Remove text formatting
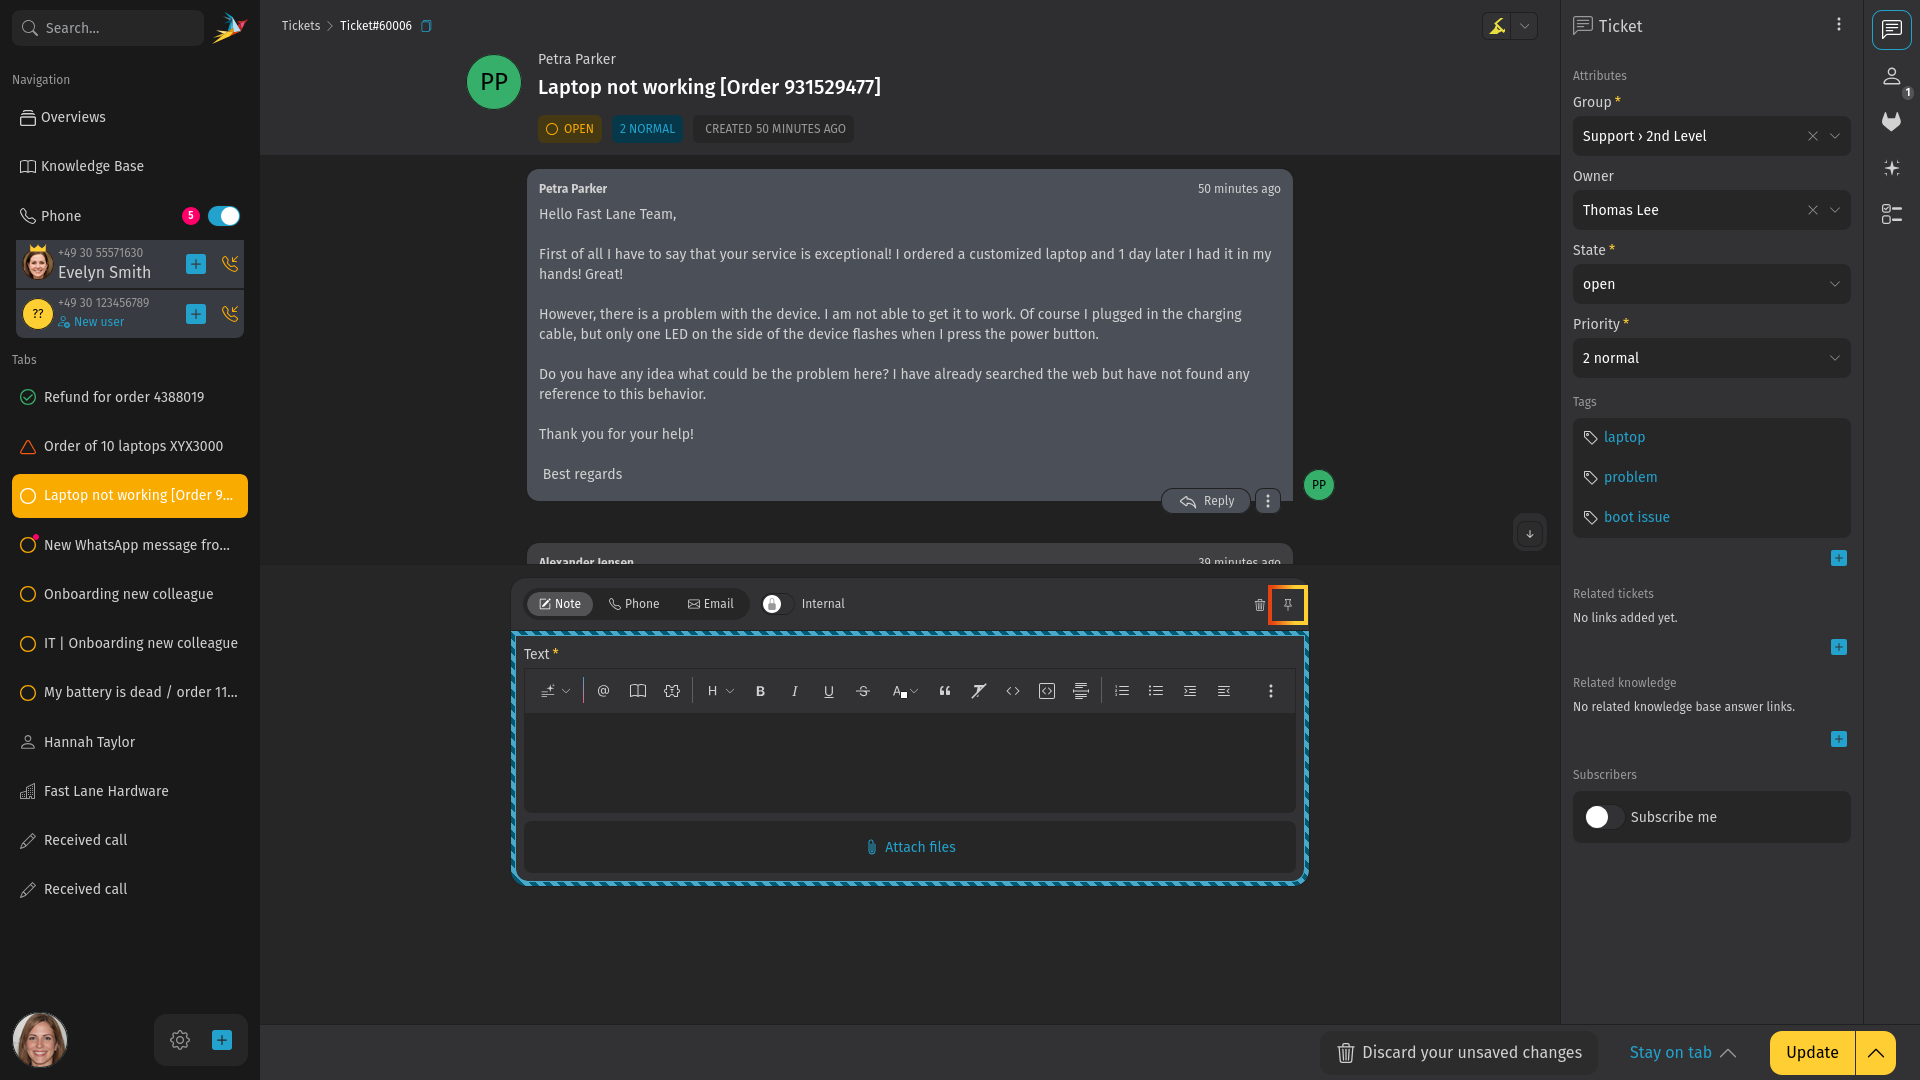 pos(978,691)
